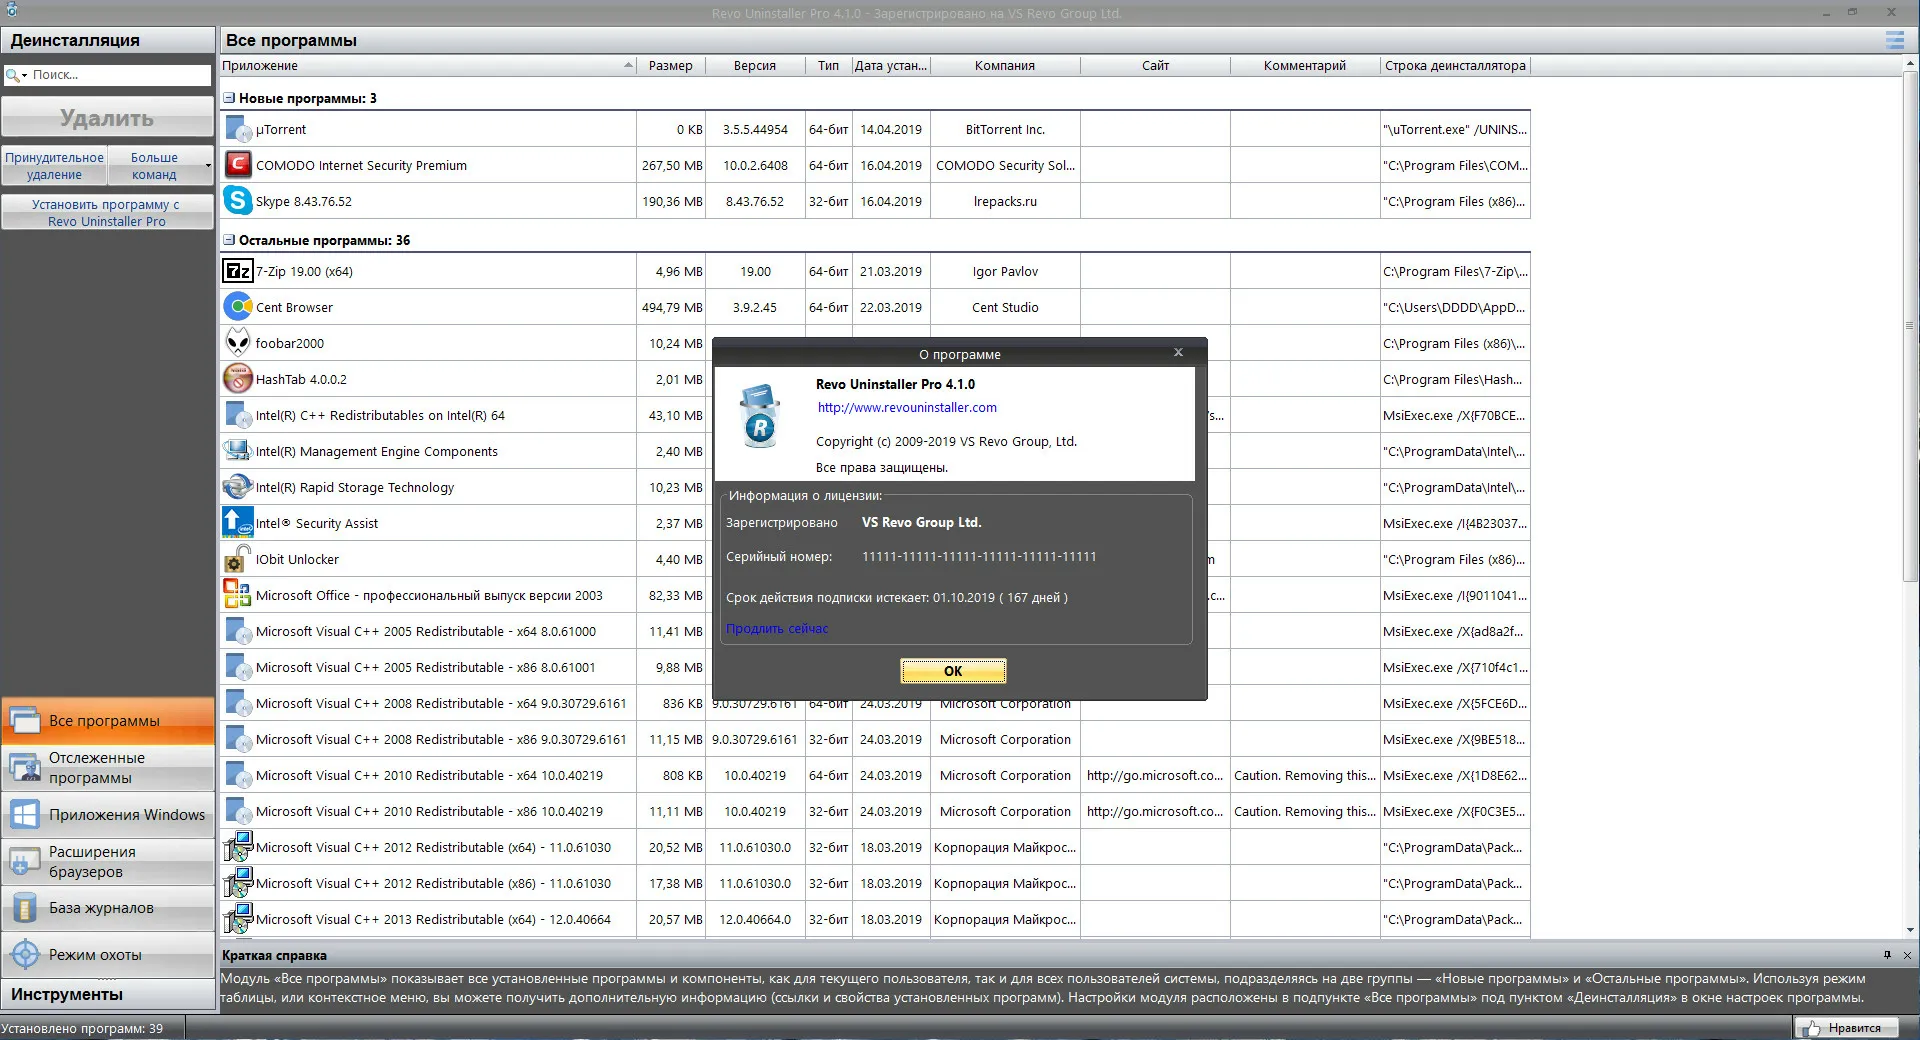1920x1040 pixels.
Task: Select the COMODO Internet Security icon
Action: click(237, 165)
